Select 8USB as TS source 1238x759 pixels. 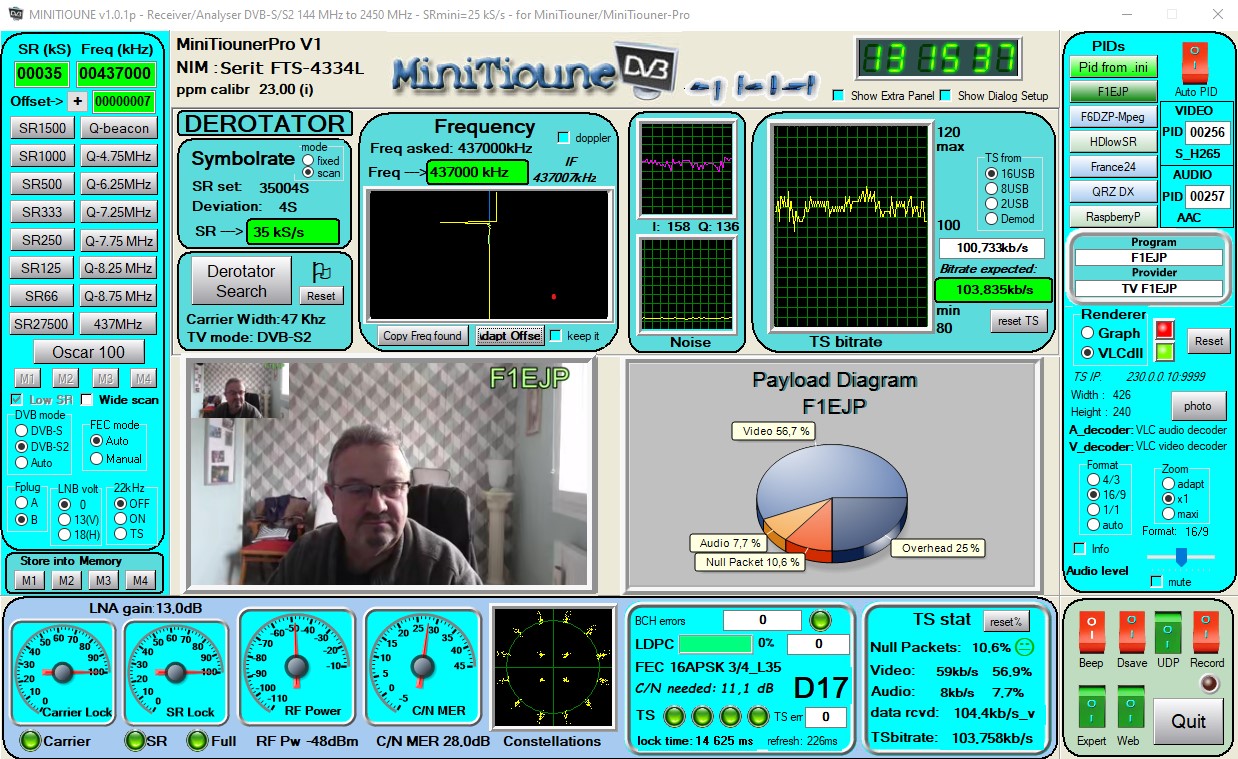pyautogui.click(x=992, y=189)
